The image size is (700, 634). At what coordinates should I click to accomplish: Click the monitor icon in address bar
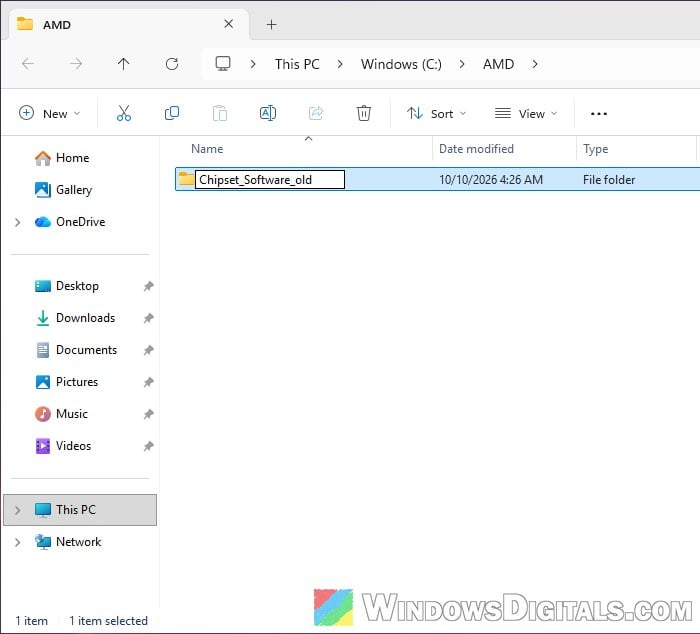click(x=223, y=64)
